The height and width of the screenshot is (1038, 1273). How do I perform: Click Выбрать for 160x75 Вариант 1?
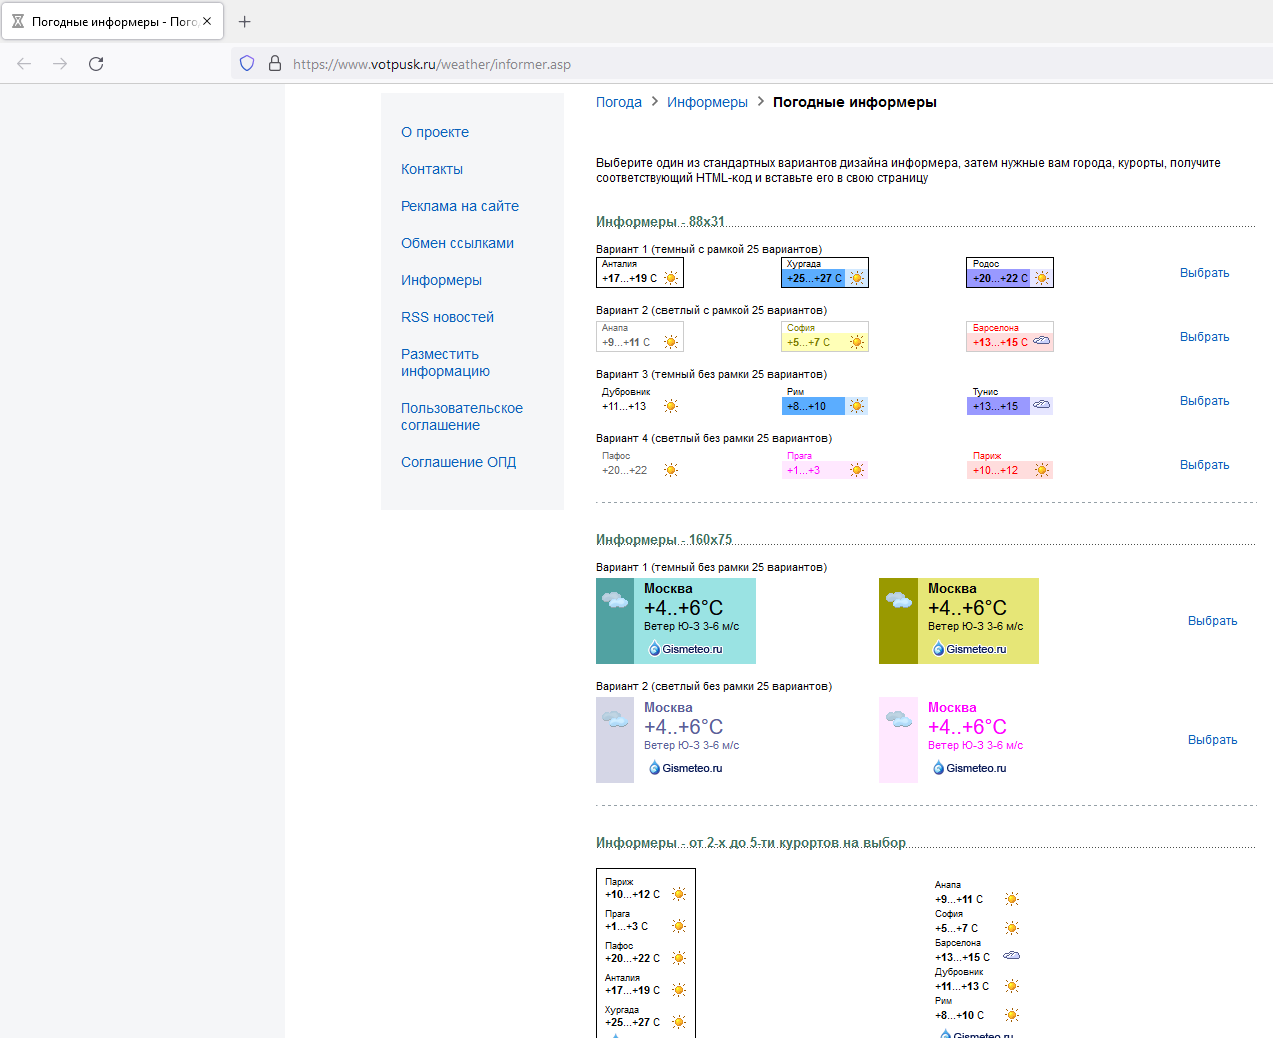tap(1212, 621)
